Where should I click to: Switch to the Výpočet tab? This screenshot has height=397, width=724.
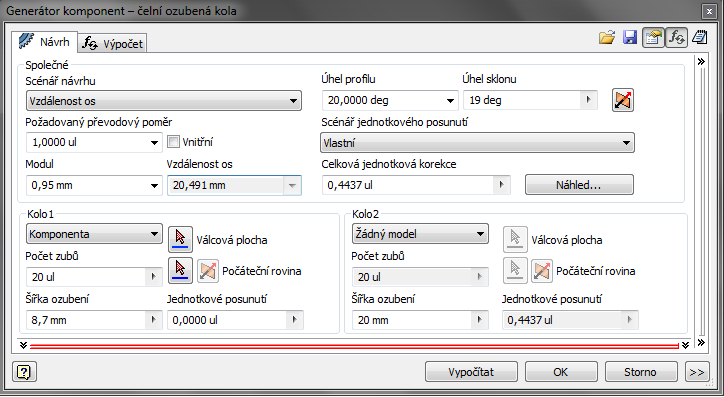pos(113,43)
